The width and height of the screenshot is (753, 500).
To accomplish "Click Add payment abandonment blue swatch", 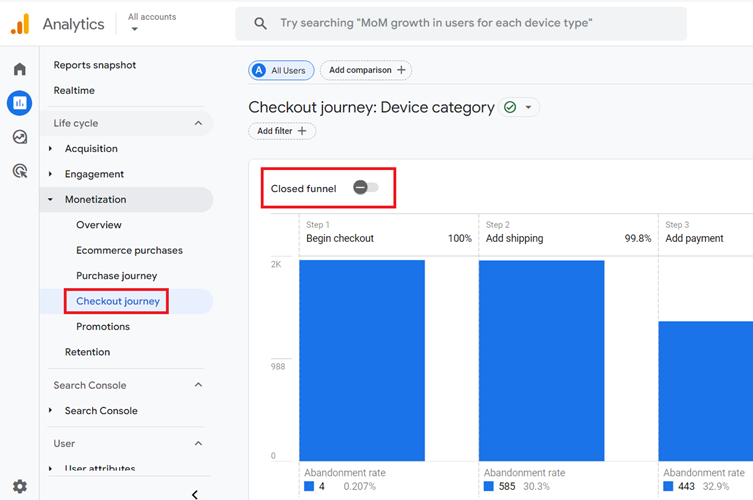I will [x=668, y=486].
